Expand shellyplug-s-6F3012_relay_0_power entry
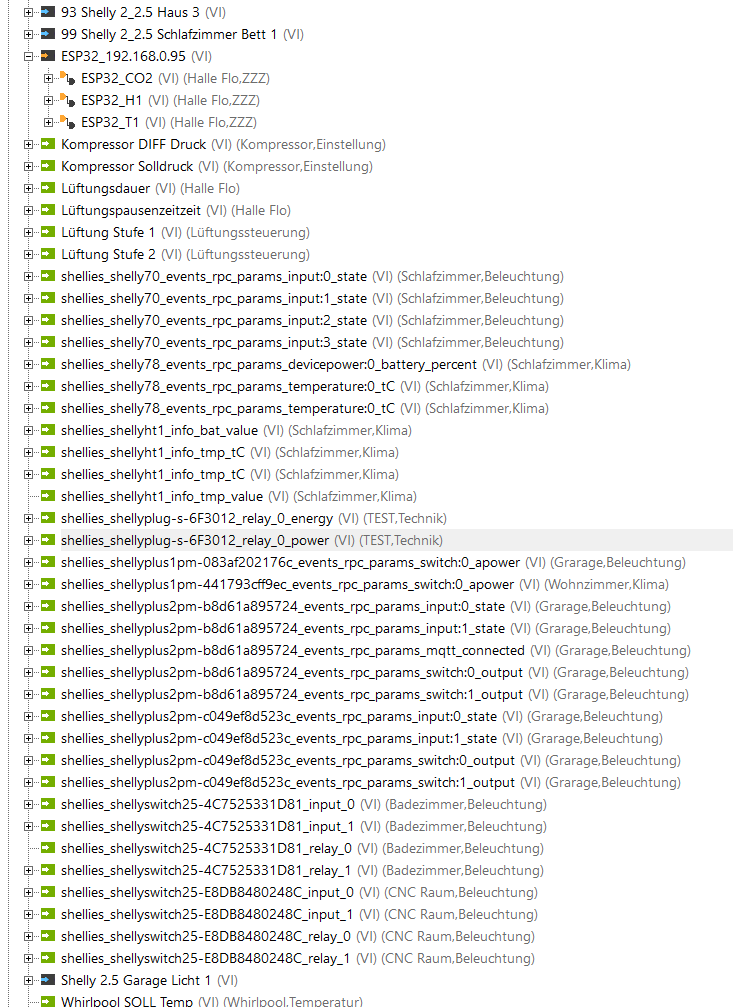Viewport: 733px width, 1007px height. 28,540
